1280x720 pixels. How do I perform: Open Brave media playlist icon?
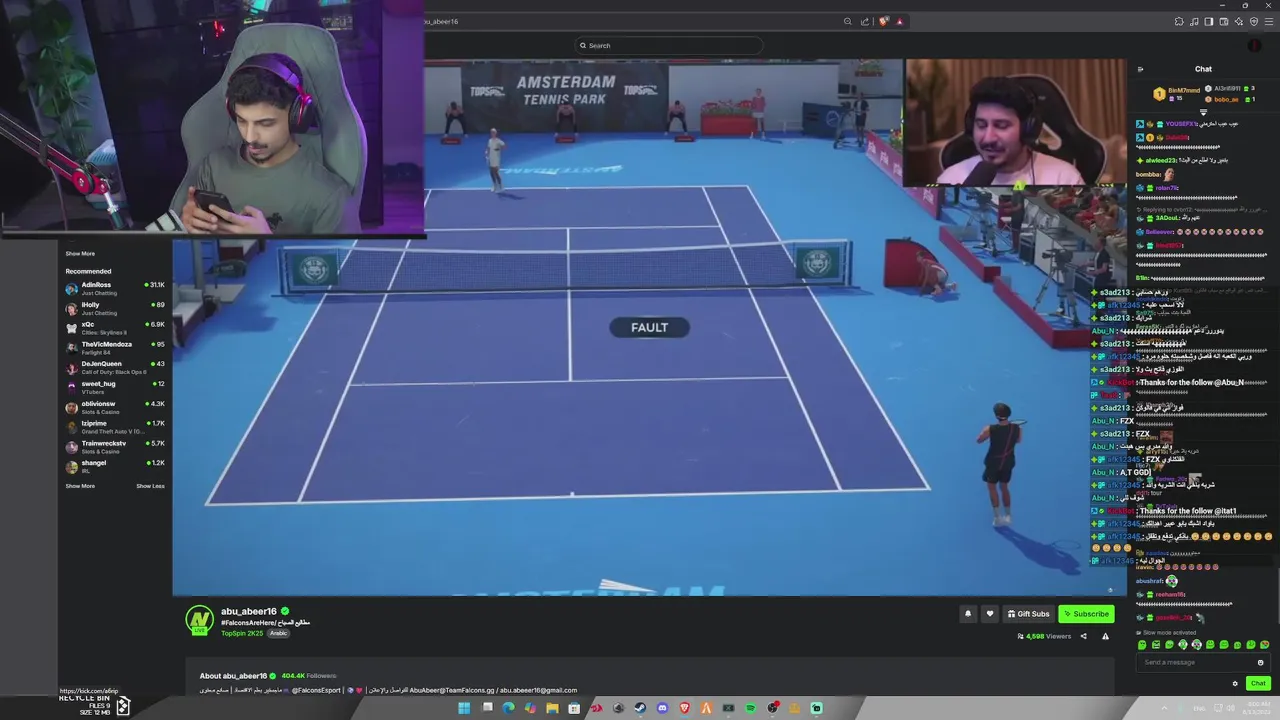click(x=1194, y=22)
